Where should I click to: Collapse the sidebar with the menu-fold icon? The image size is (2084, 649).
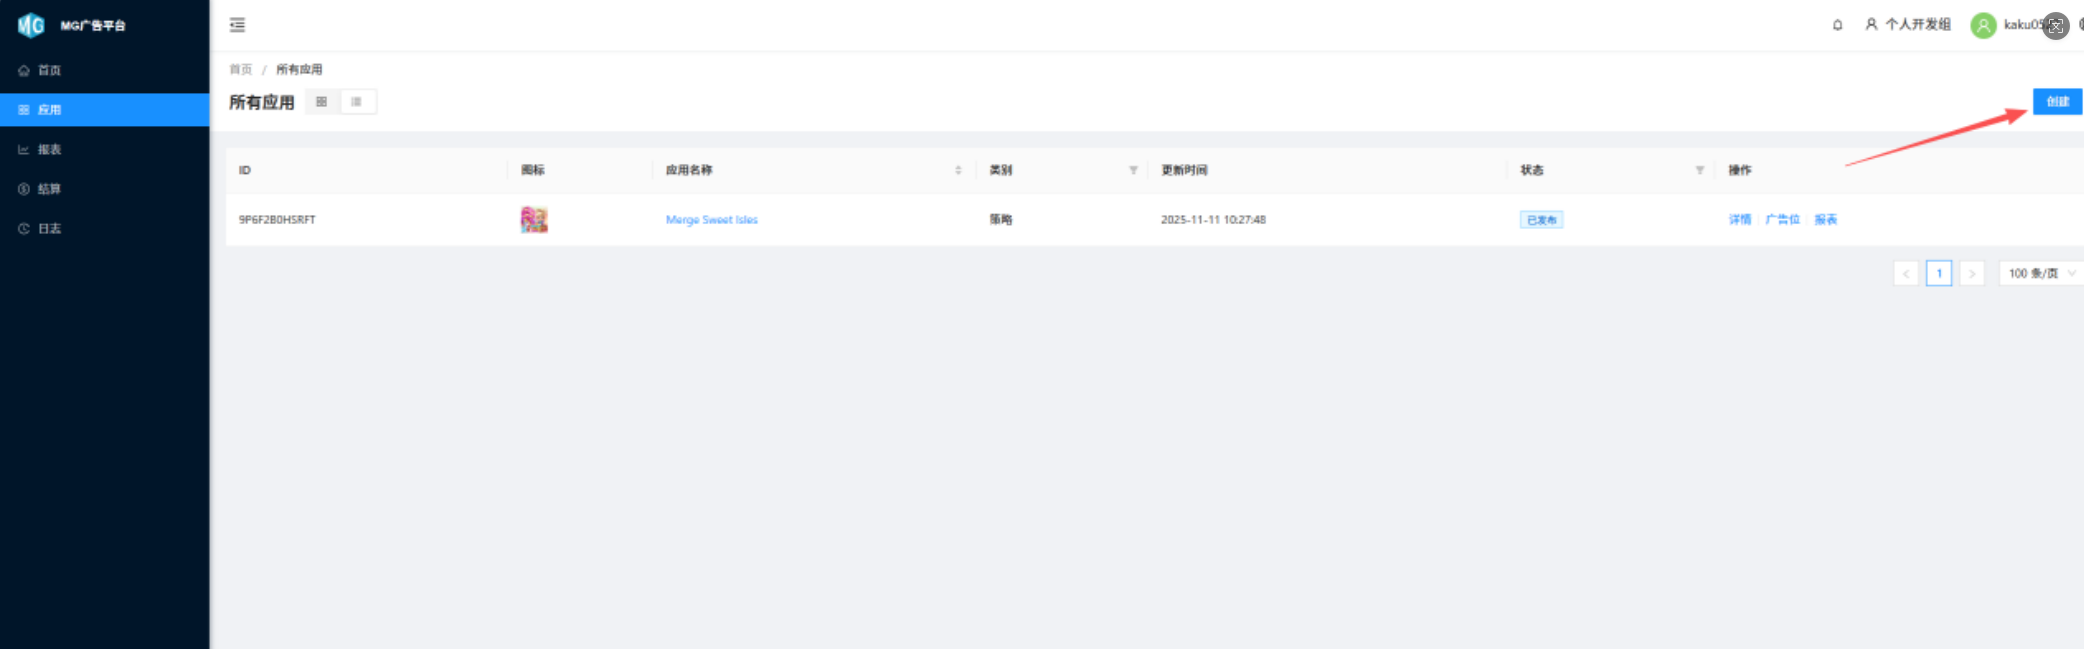coord(237,25)
